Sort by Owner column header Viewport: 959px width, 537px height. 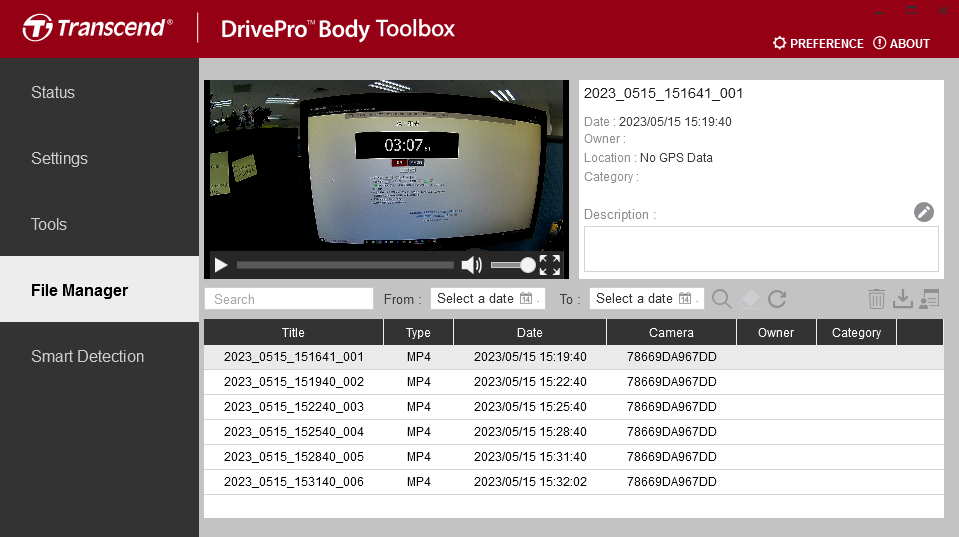click(776, 333)
